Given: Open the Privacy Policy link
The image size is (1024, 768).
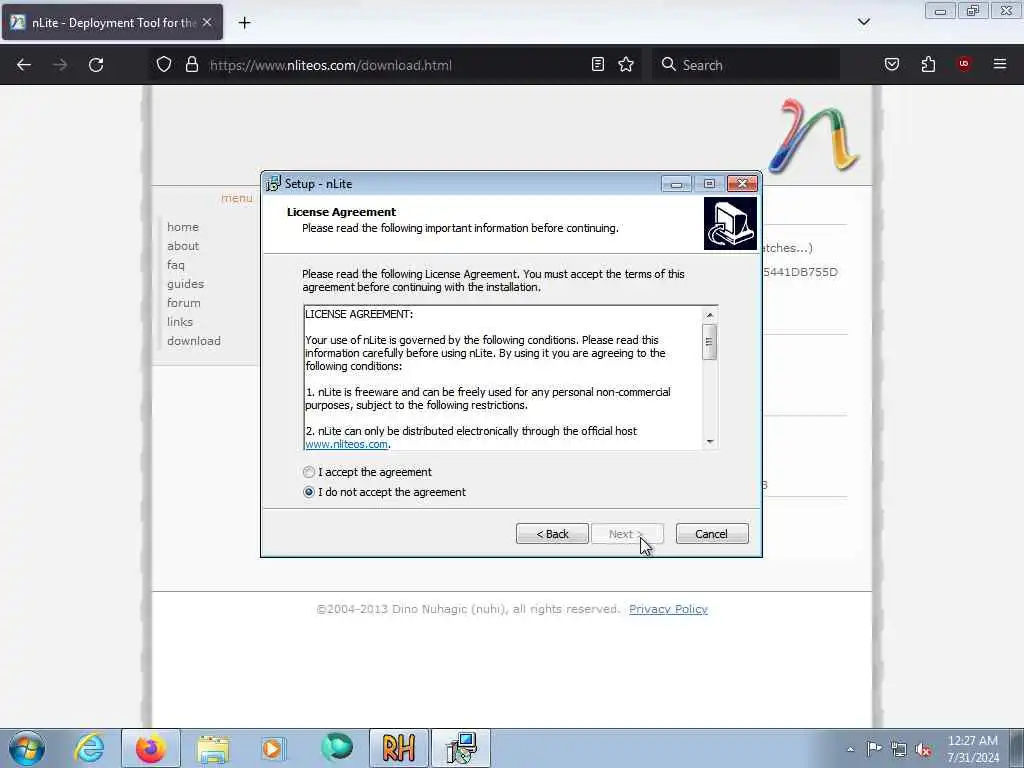Looking at the screenshot, I should click(x=668, y=609).
